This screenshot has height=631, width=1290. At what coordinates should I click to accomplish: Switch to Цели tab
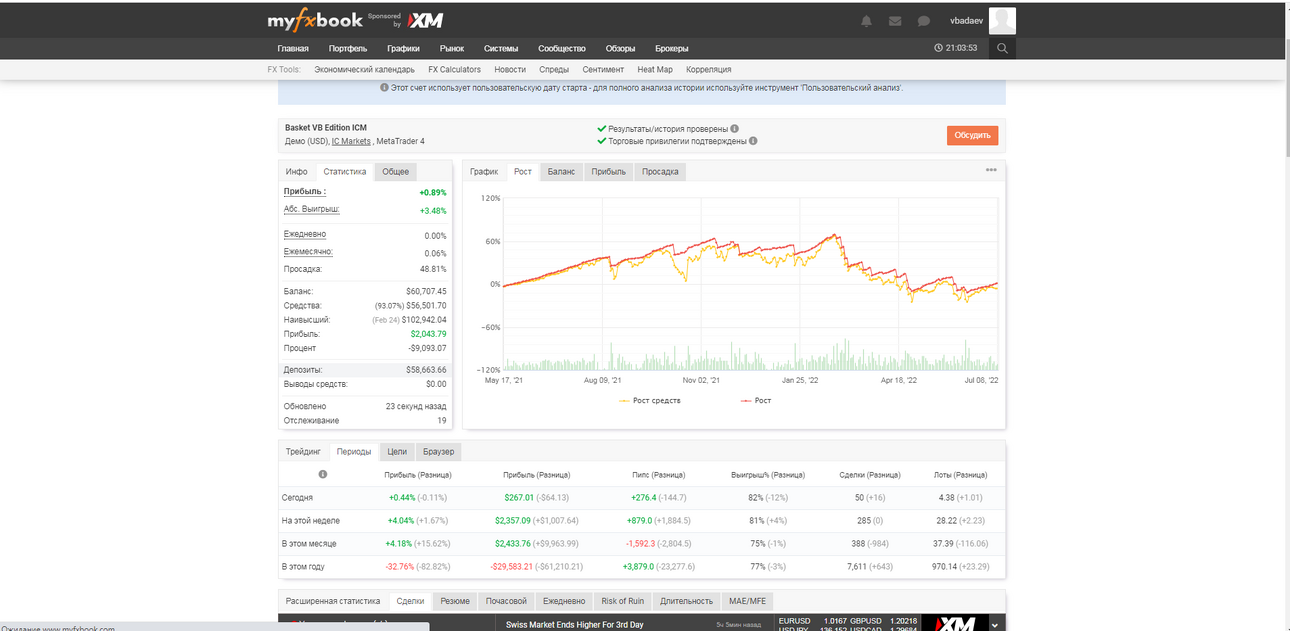coord(397,452)
